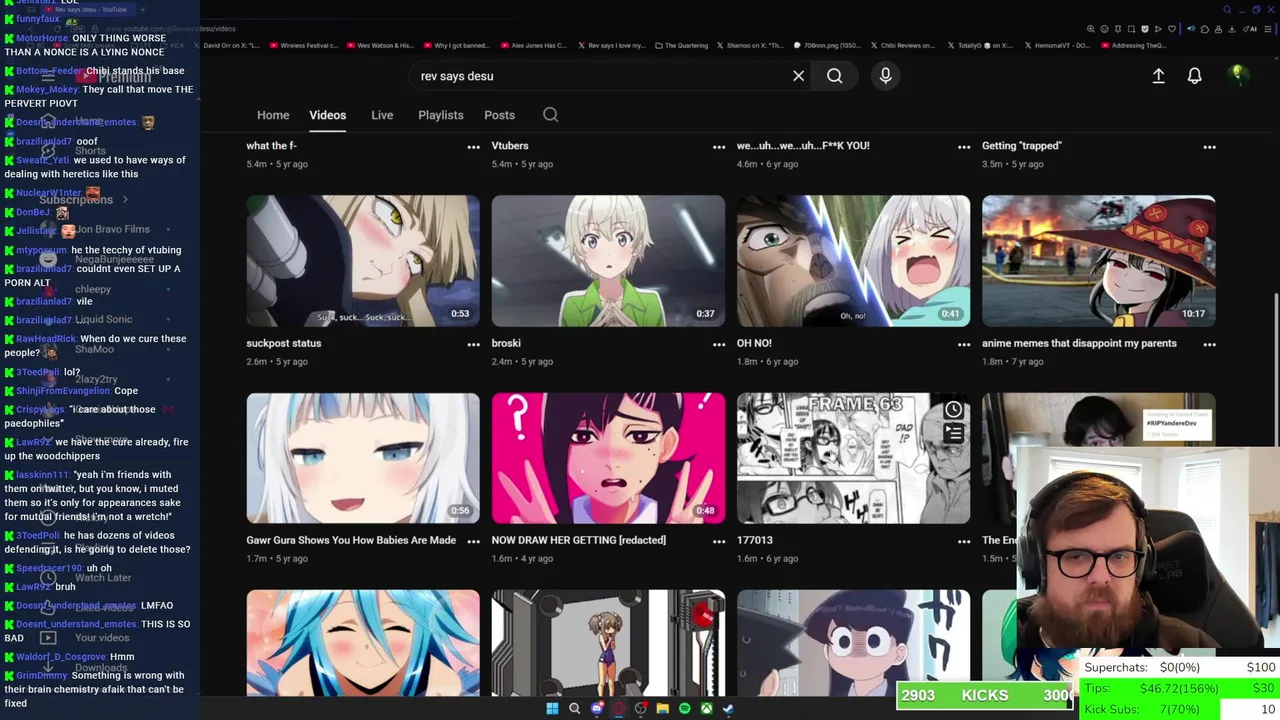Click the page vertical scrollbar

click(1275, 370)
